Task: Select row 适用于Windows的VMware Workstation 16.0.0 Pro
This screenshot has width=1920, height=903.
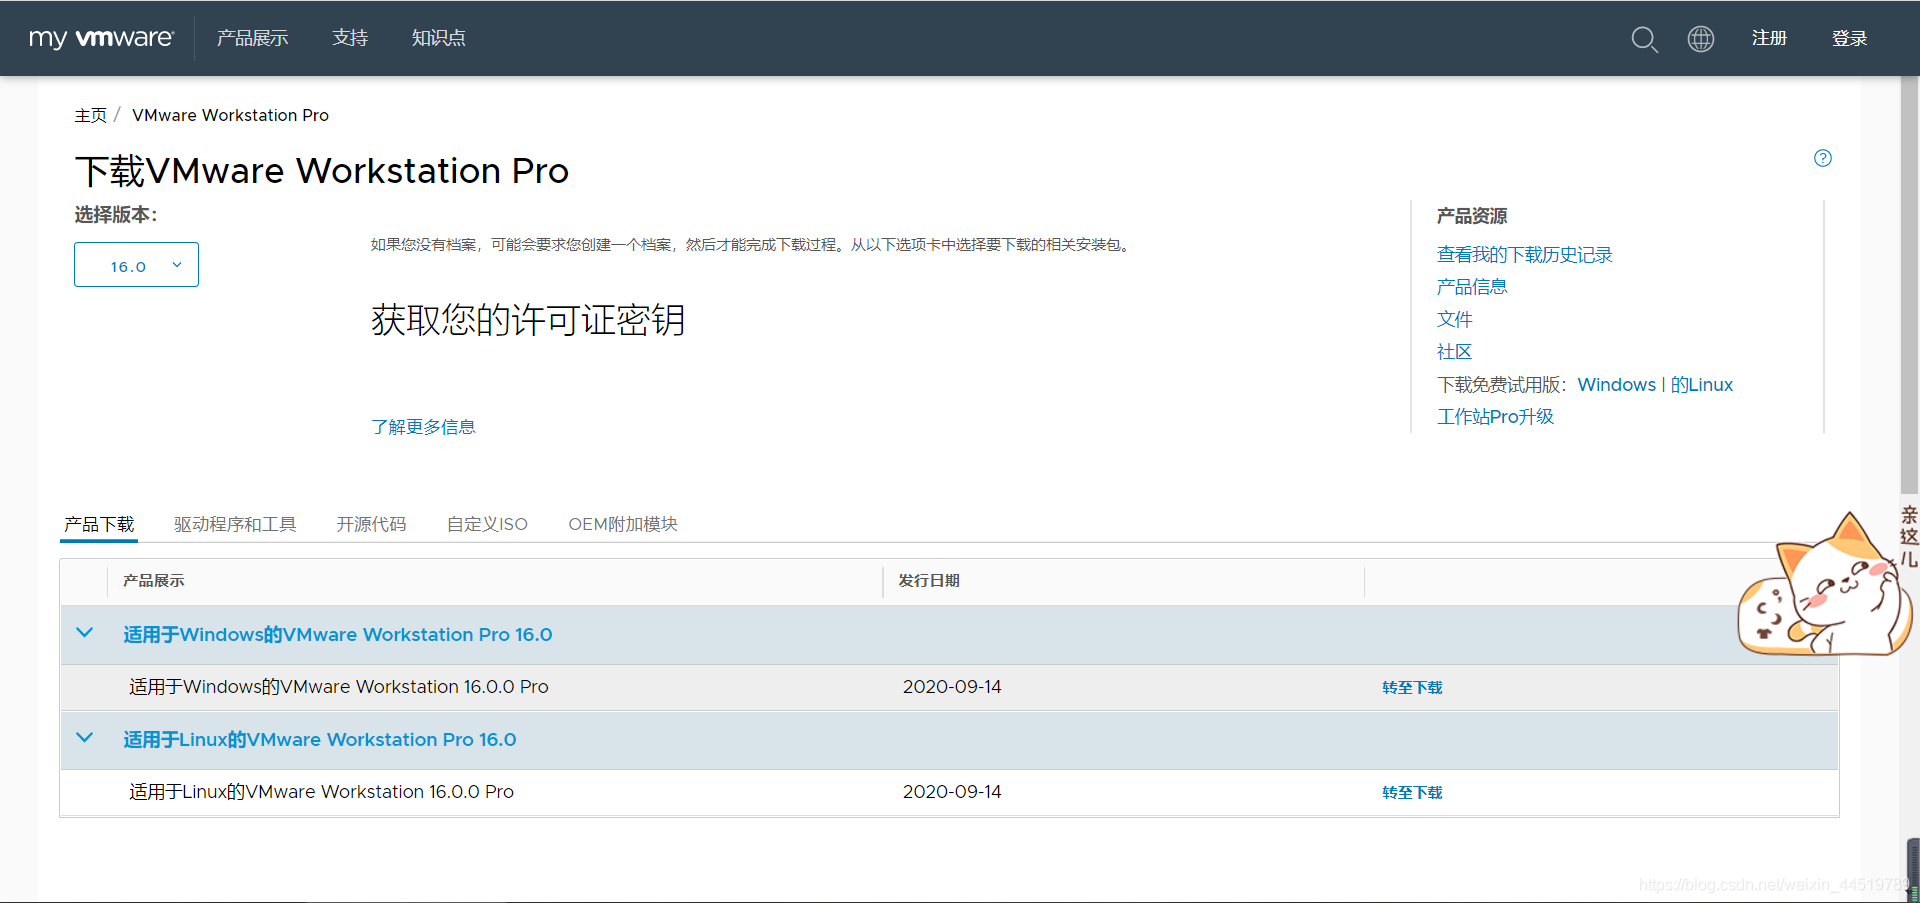Action: (x=949, y=687)
